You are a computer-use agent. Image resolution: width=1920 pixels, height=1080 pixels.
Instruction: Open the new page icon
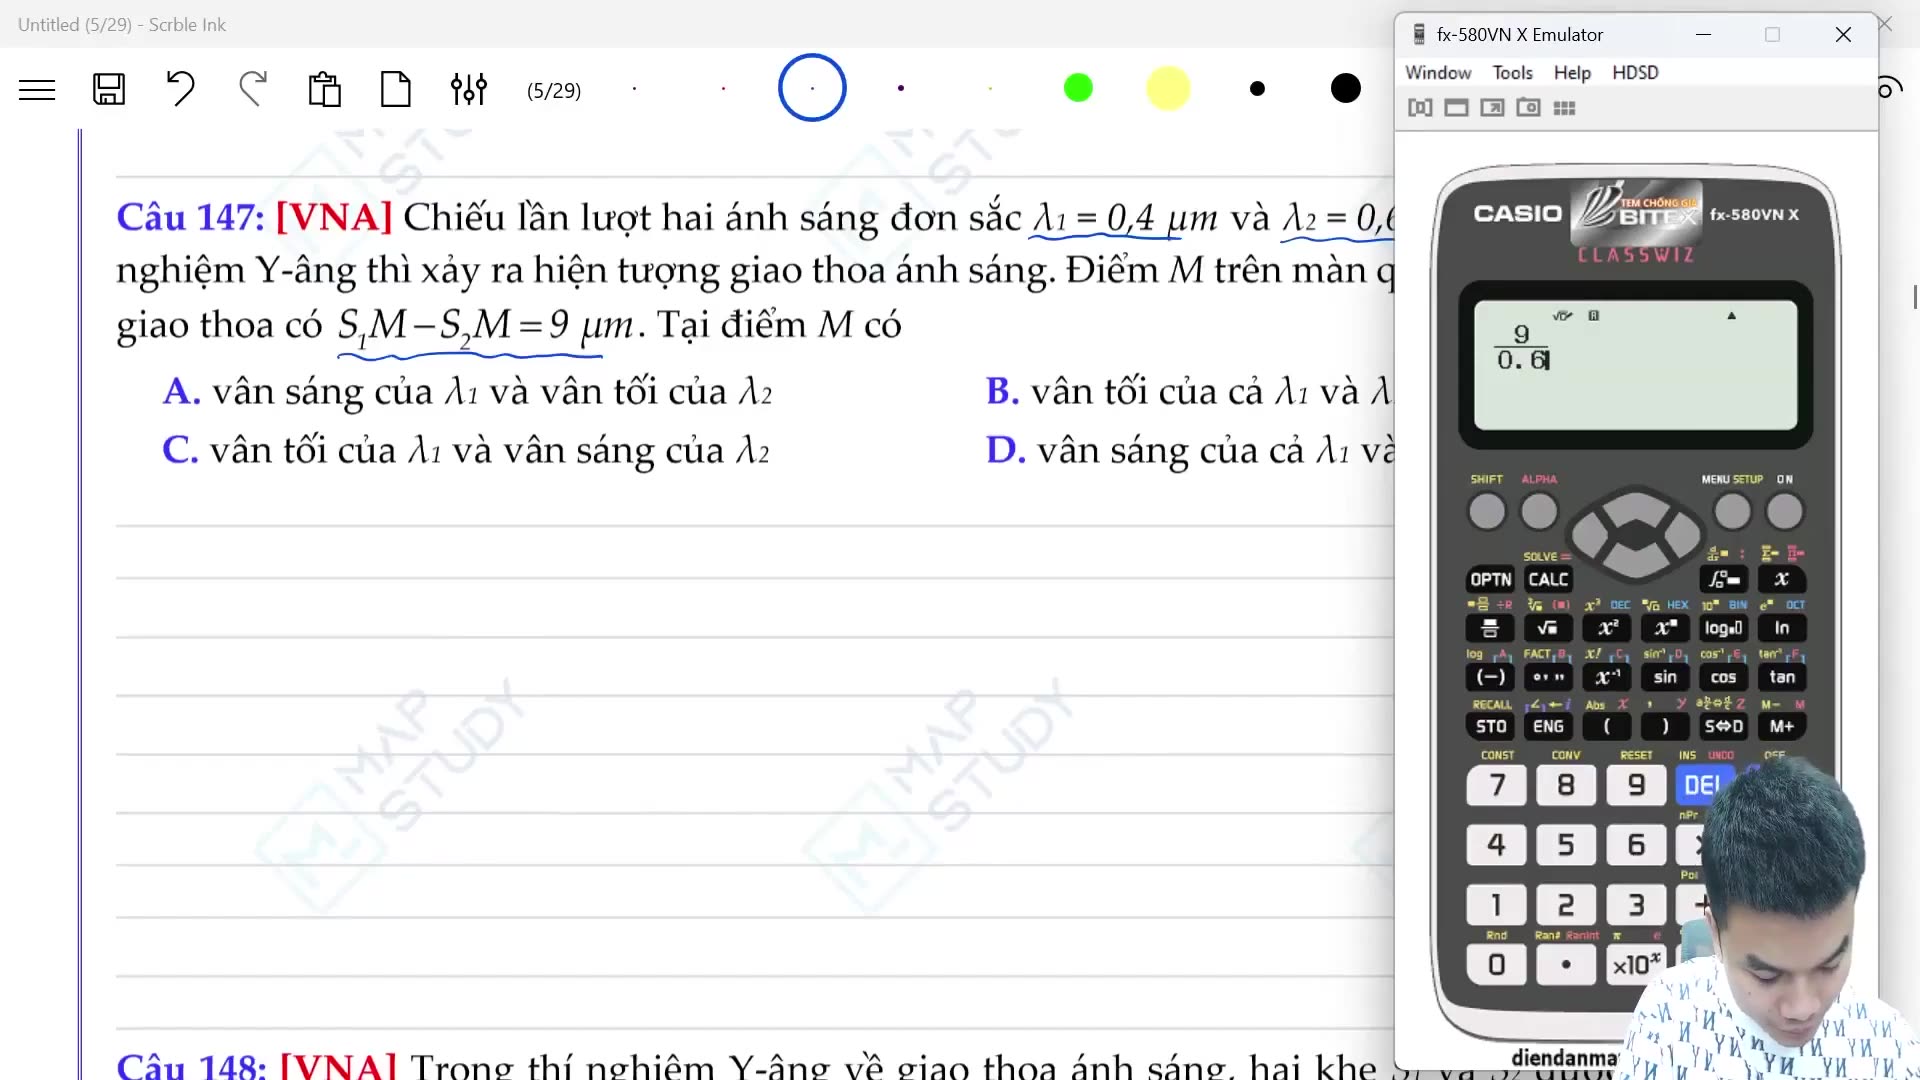click(396, 89)
